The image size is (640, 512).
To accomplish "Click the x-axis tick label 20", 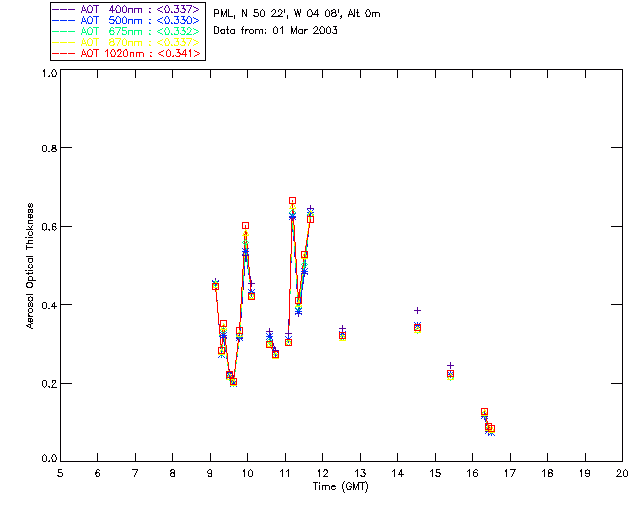I will click(x=622, y=473).
